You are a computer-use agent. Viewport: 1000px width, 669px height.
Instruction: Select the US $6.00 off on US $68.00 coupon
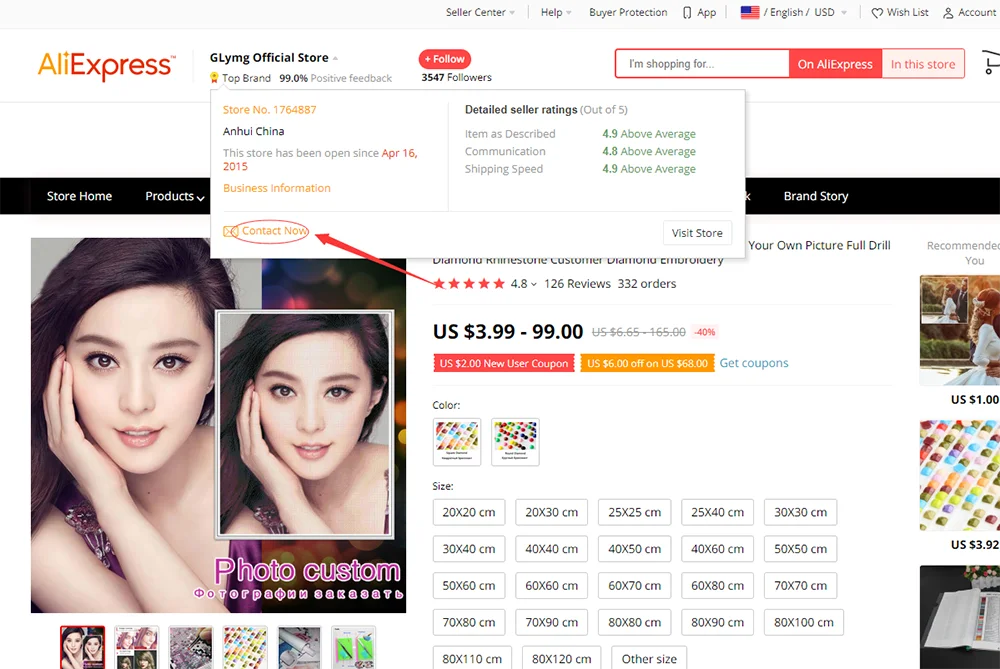tap(647, 363)
